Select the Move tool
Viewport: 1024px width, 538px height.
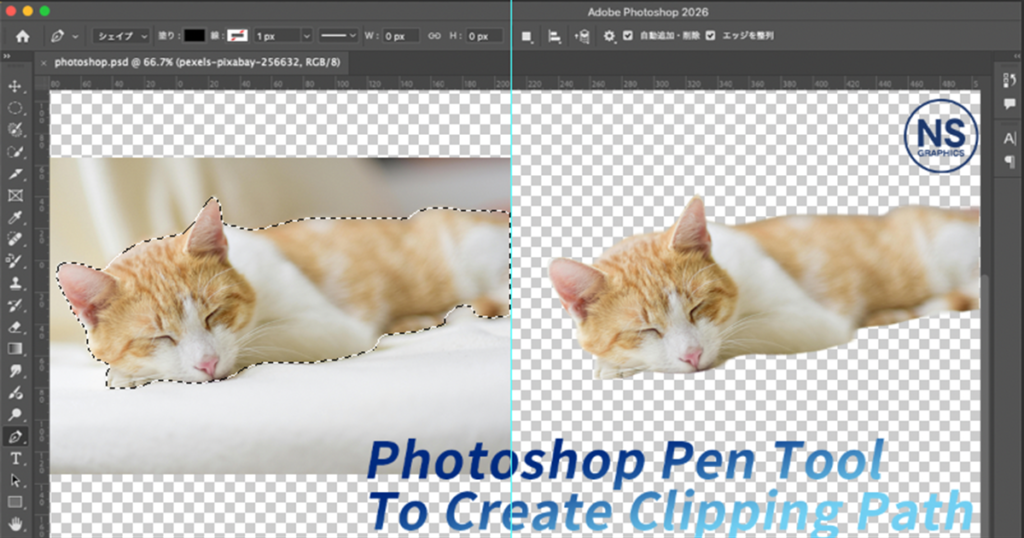15,87
